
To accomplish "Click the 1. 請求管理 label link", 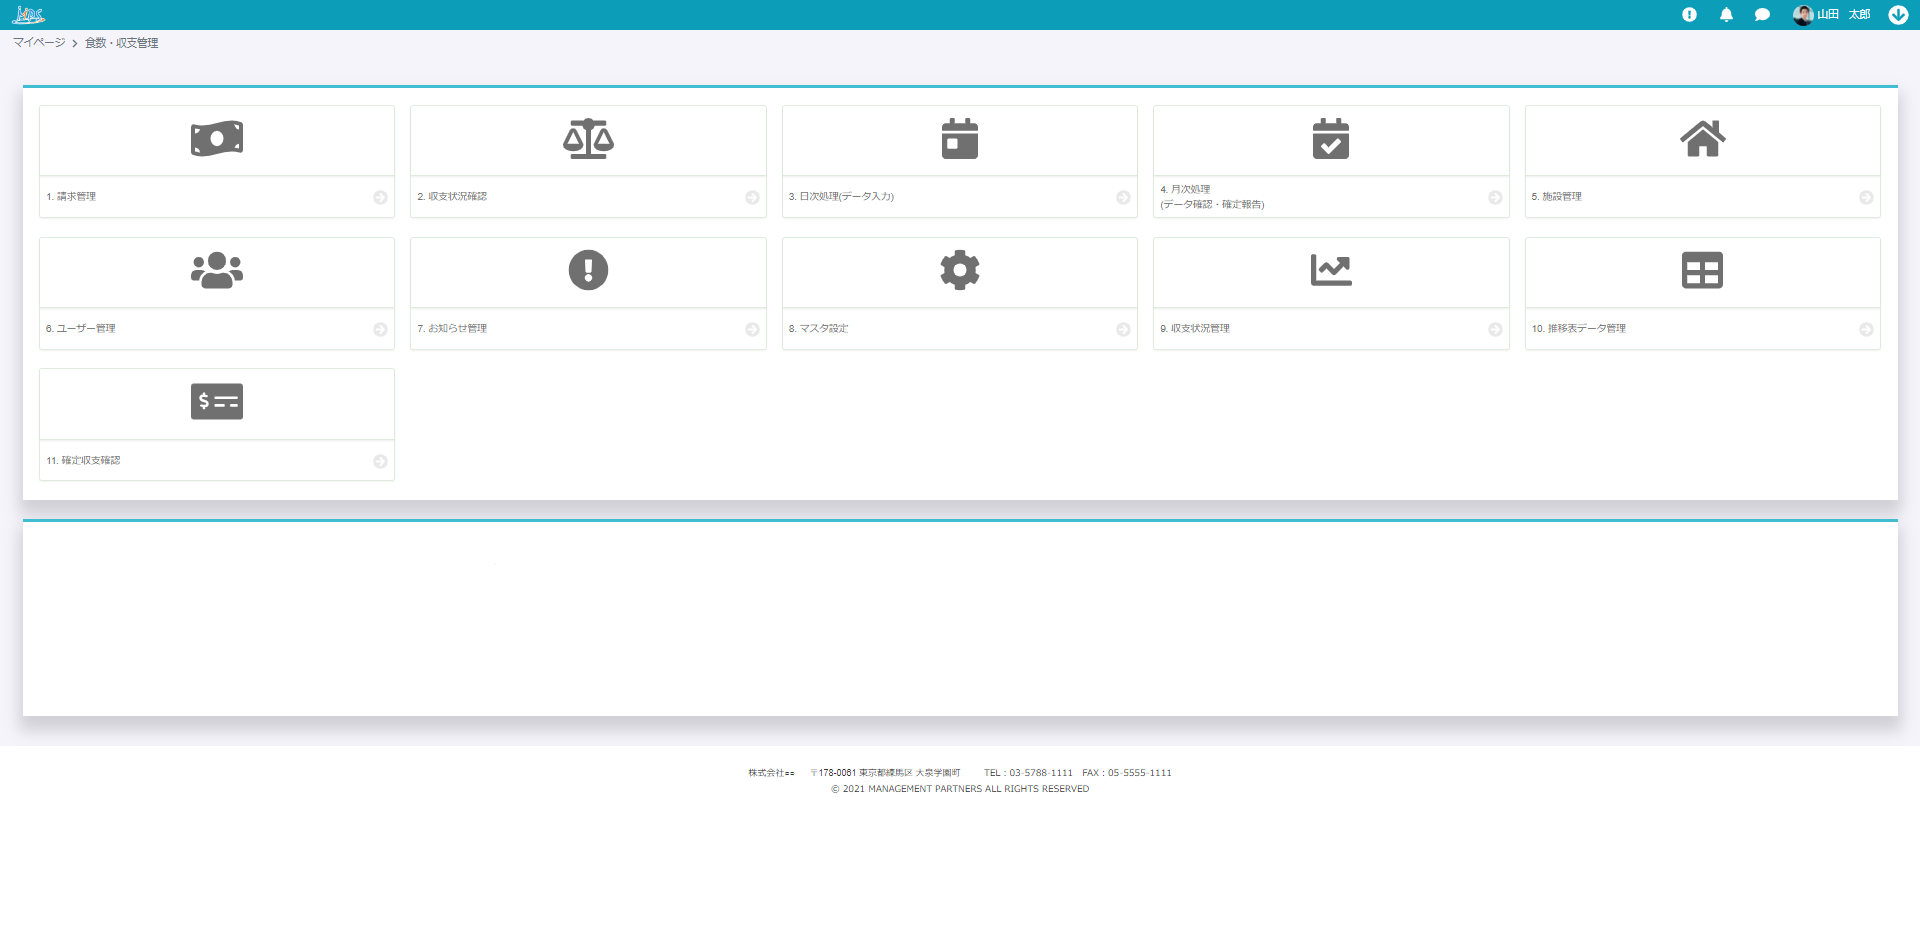I will coord(71,197).
